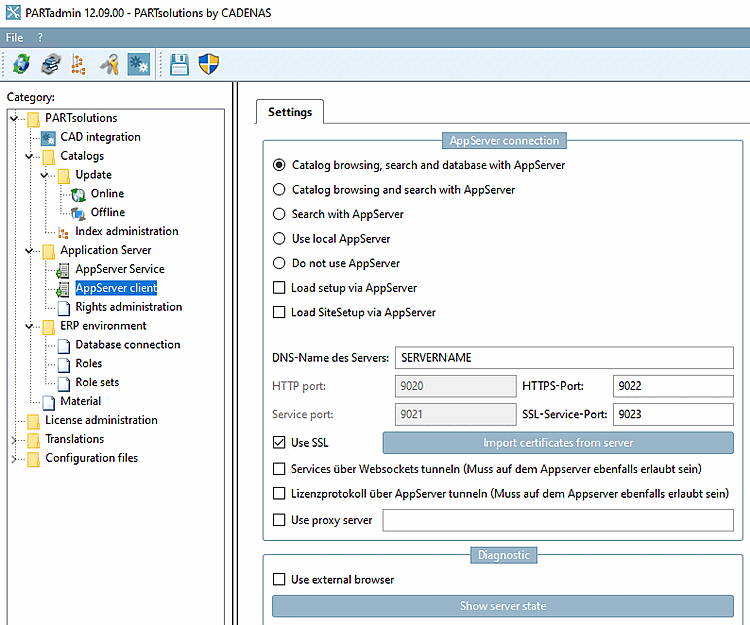750x625 pixels.
Task: Click the globe refresh toolbar icon
Action: tap(22, 64)
